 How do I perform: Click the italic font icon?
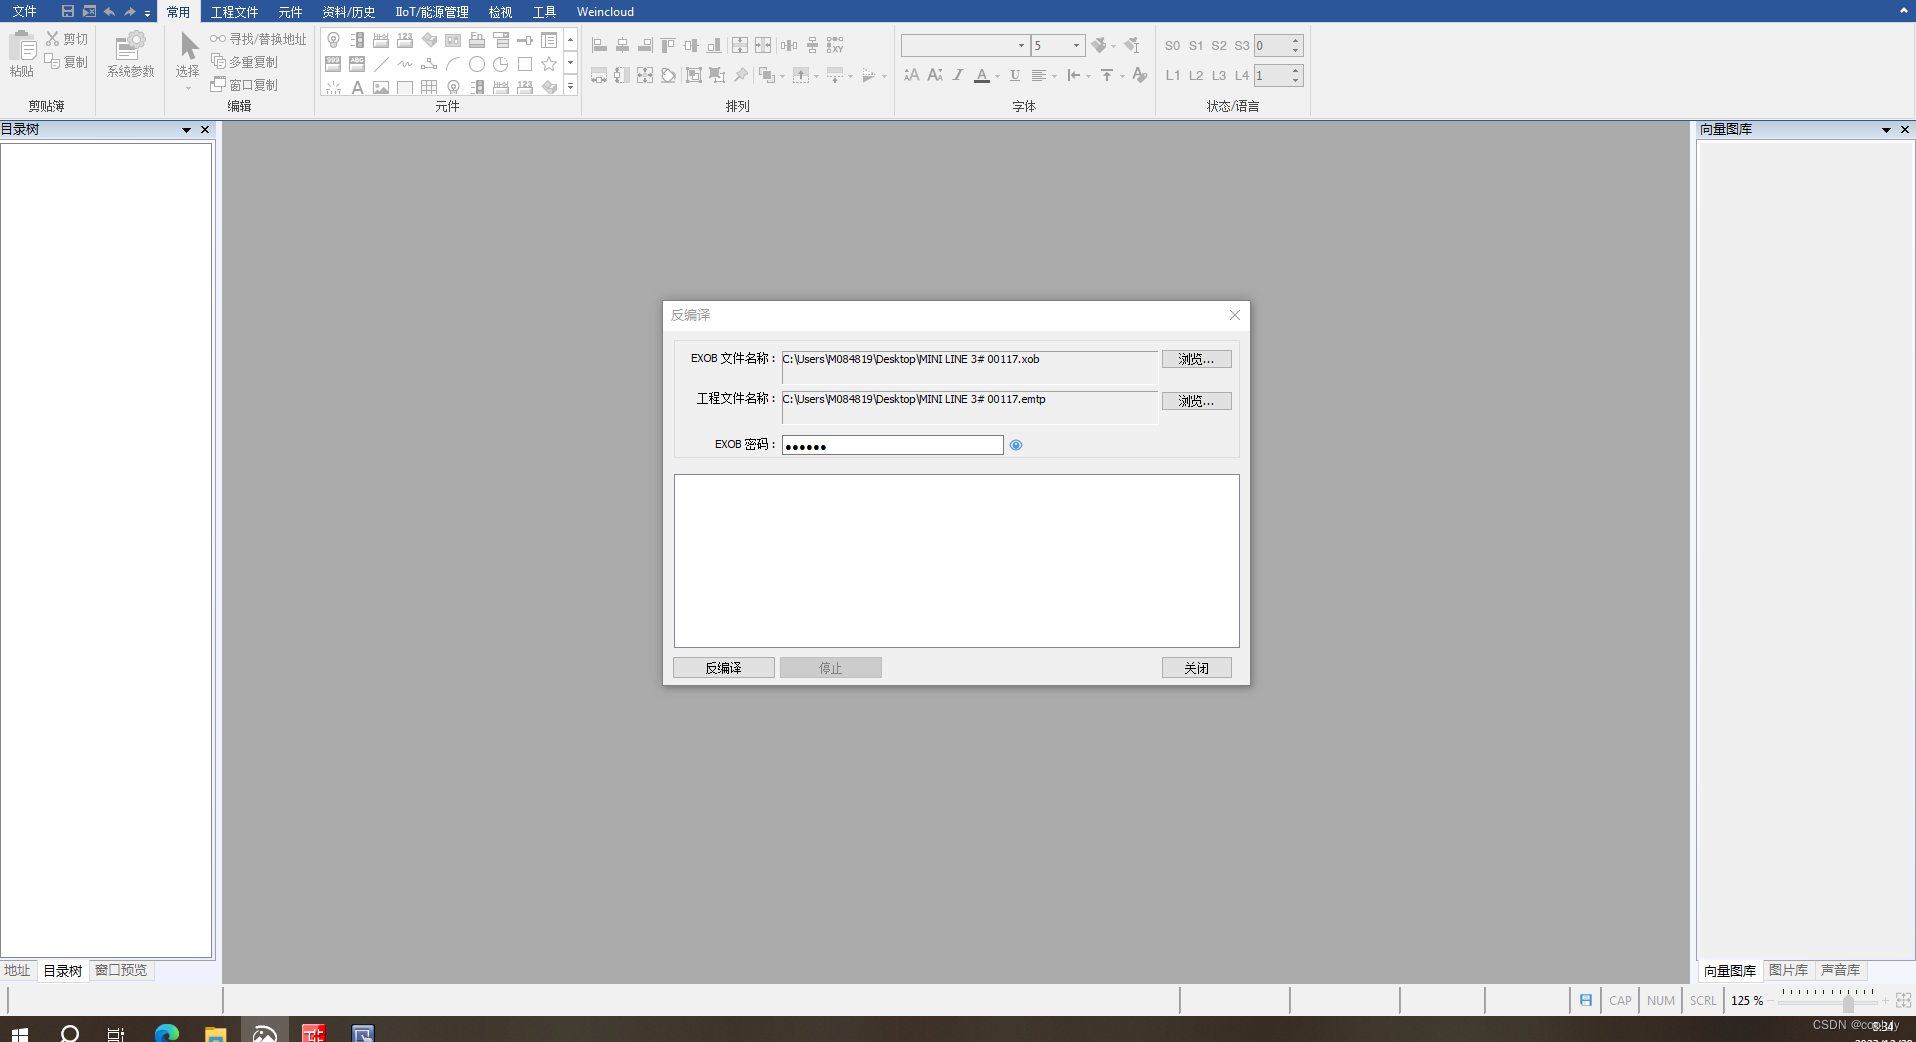[958, 75]
